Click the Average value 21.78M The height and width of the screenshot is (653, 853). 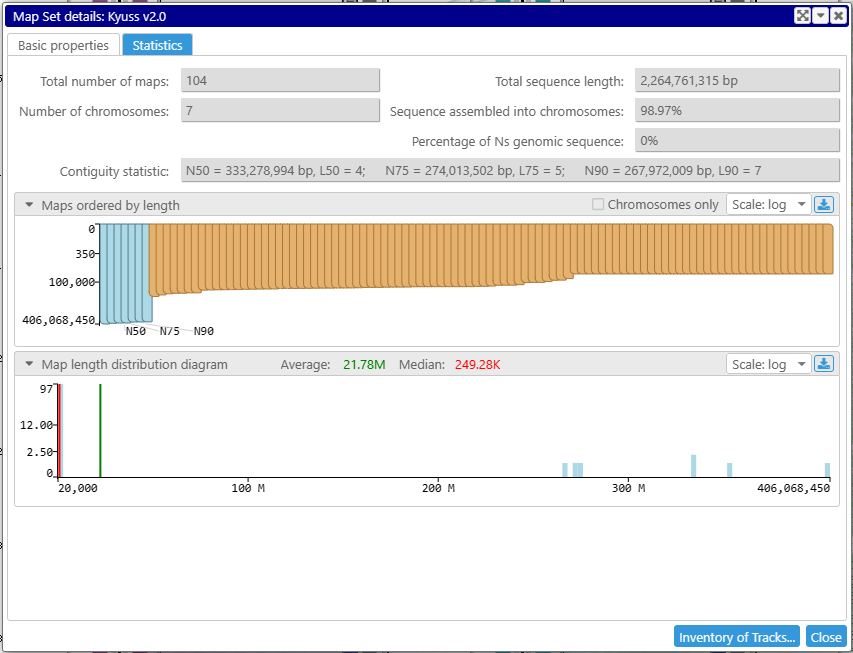coord(364,364)
